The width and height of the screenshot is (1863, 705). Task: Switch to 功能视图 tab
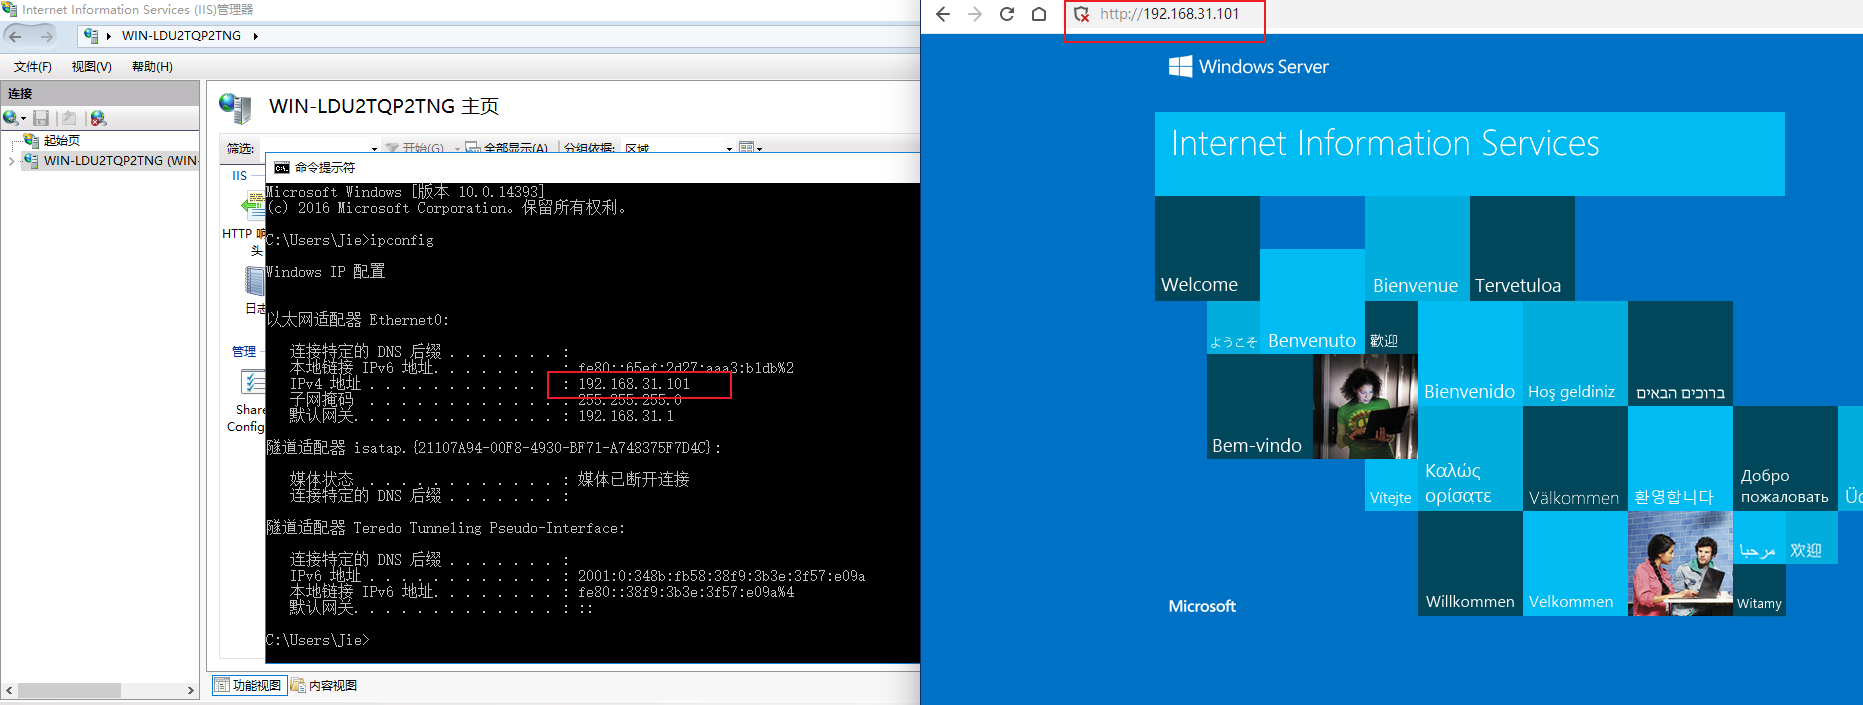[249, 685]
